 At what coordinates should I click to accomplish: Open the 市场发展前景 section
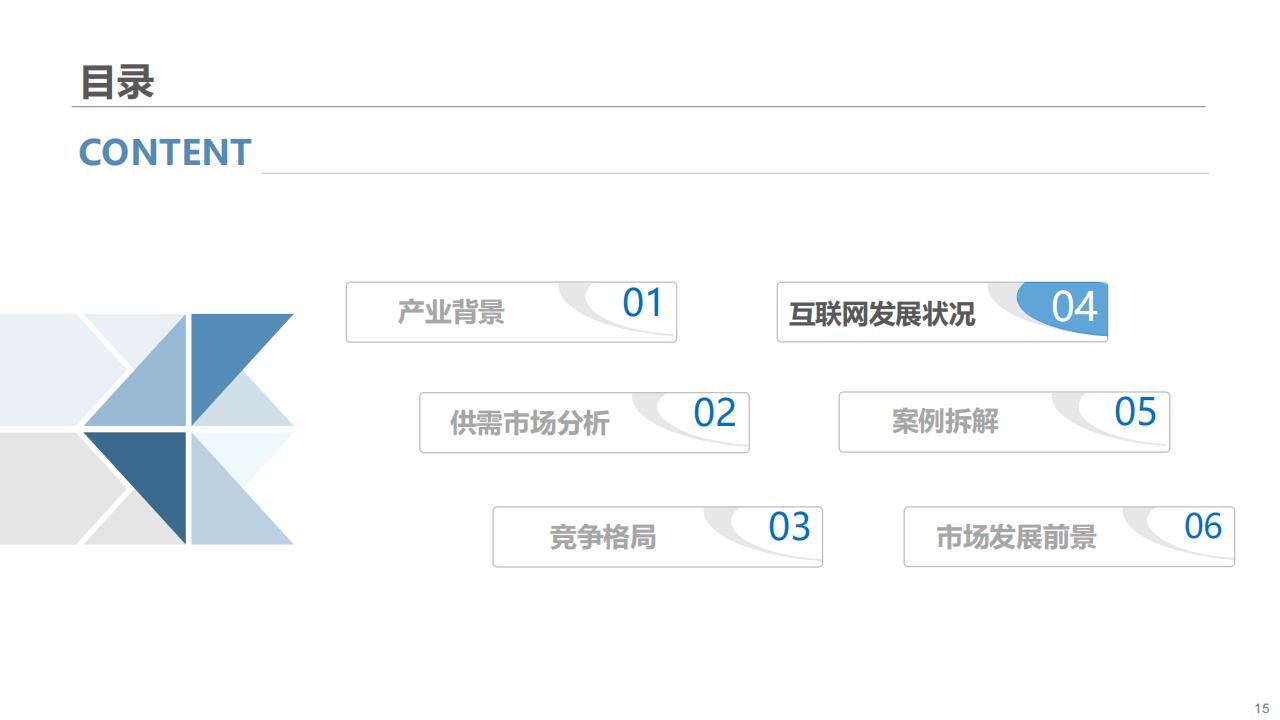(1016, 538)
